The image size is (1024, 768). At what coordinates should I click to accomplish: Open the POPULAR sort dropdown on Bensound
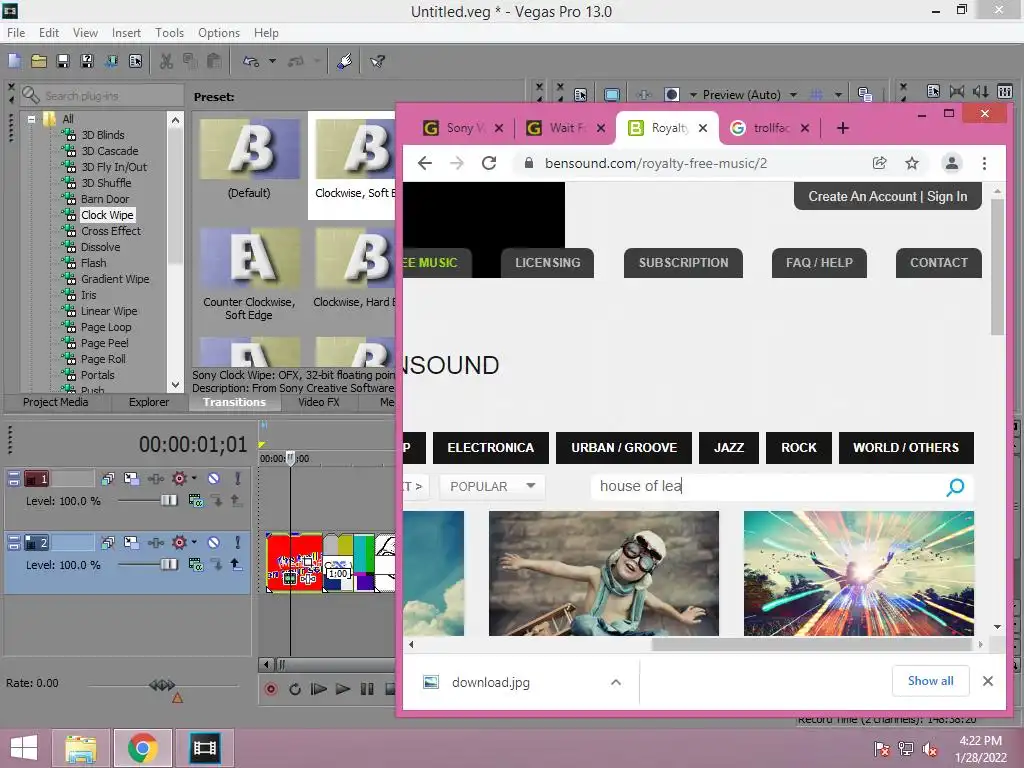(x=492, y=487)
